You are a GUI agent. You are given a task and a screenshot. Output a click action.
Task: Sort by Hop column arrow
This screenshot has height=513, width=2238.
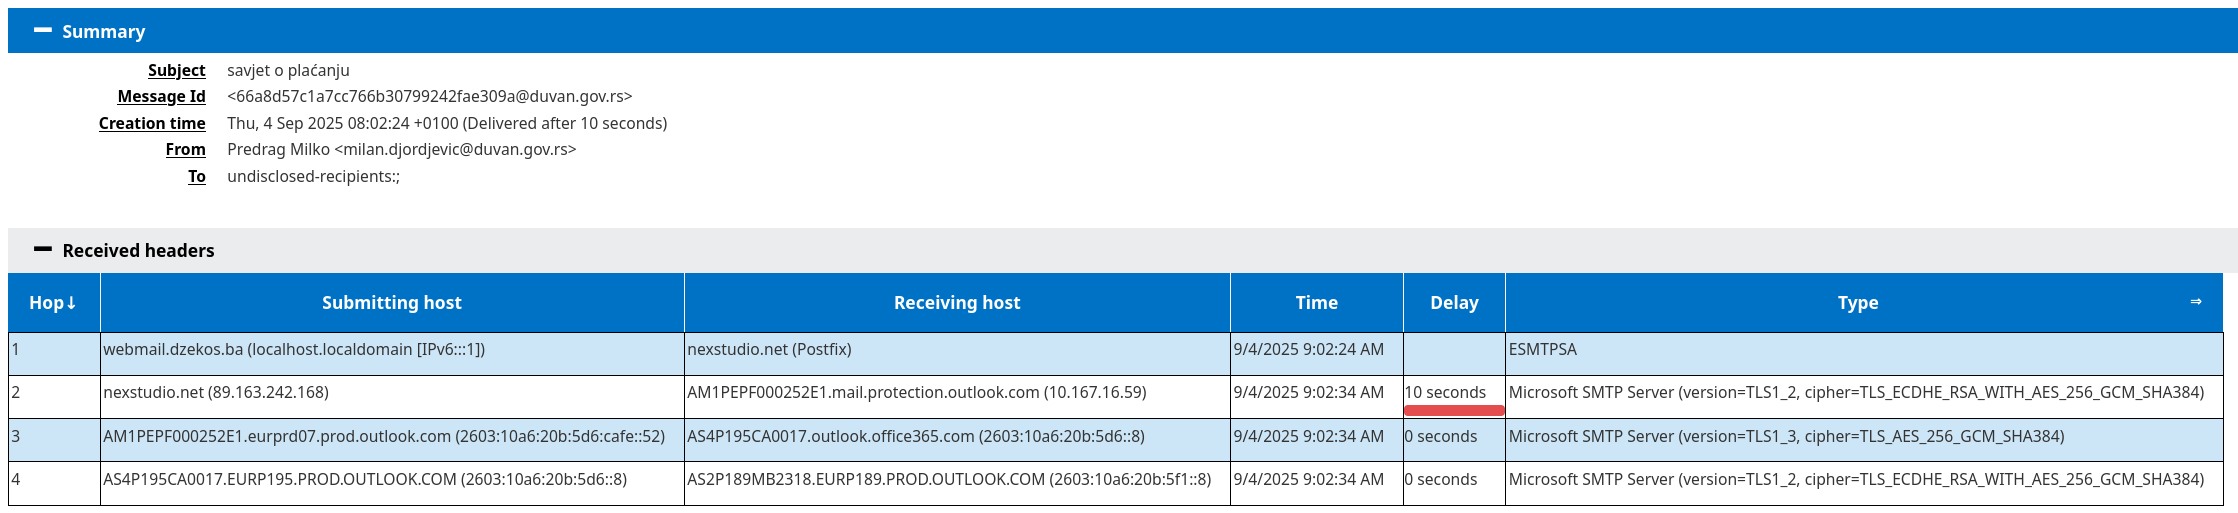(x=71, y=303)
